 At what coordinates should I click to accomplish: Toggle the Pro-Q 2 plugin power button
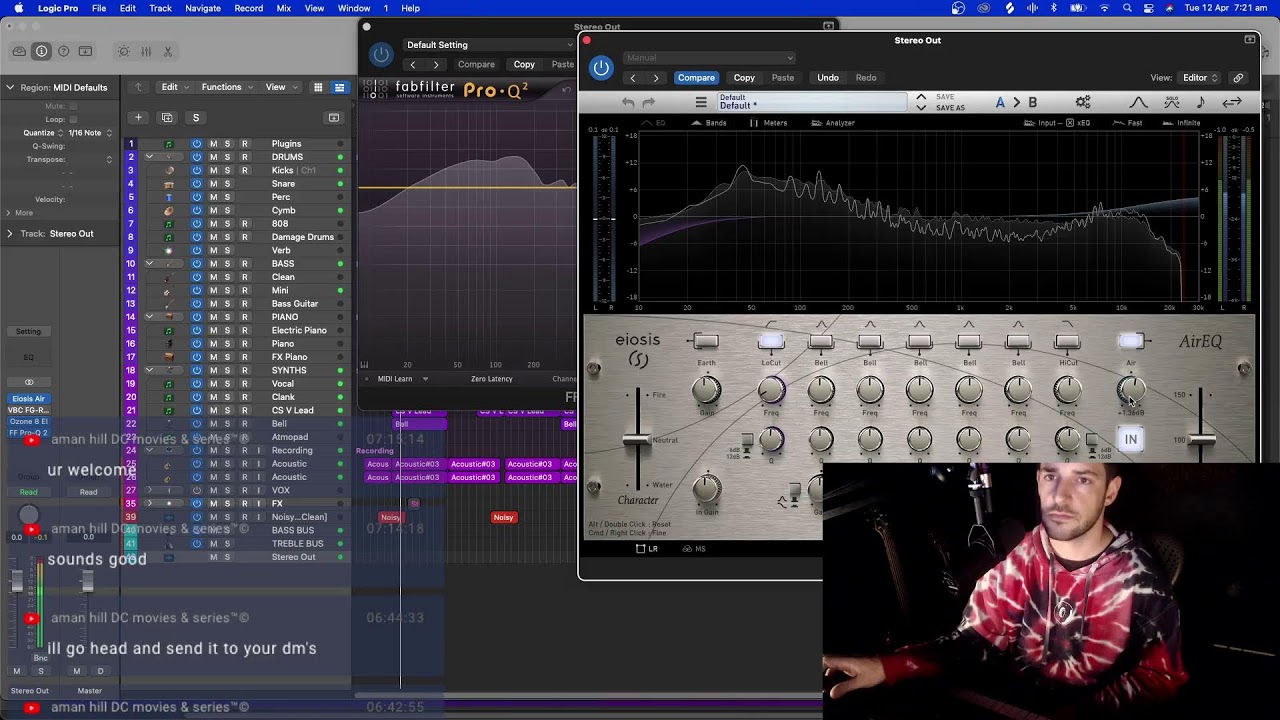click(x=380, y=55)
